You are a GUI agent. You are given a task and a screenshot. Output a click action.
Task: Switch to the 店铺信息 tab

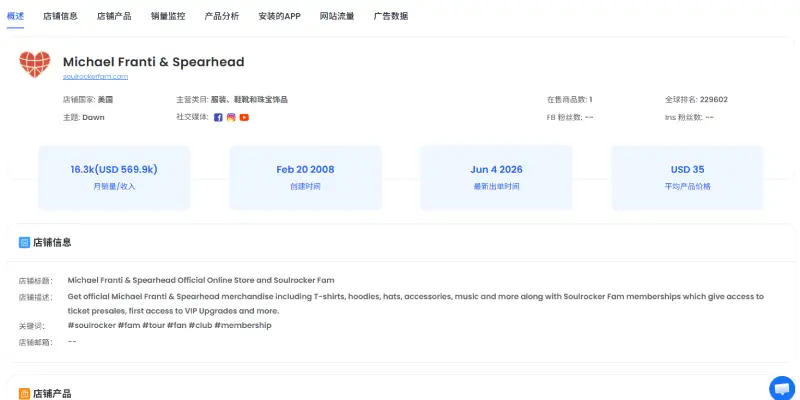tap(60, 16)
